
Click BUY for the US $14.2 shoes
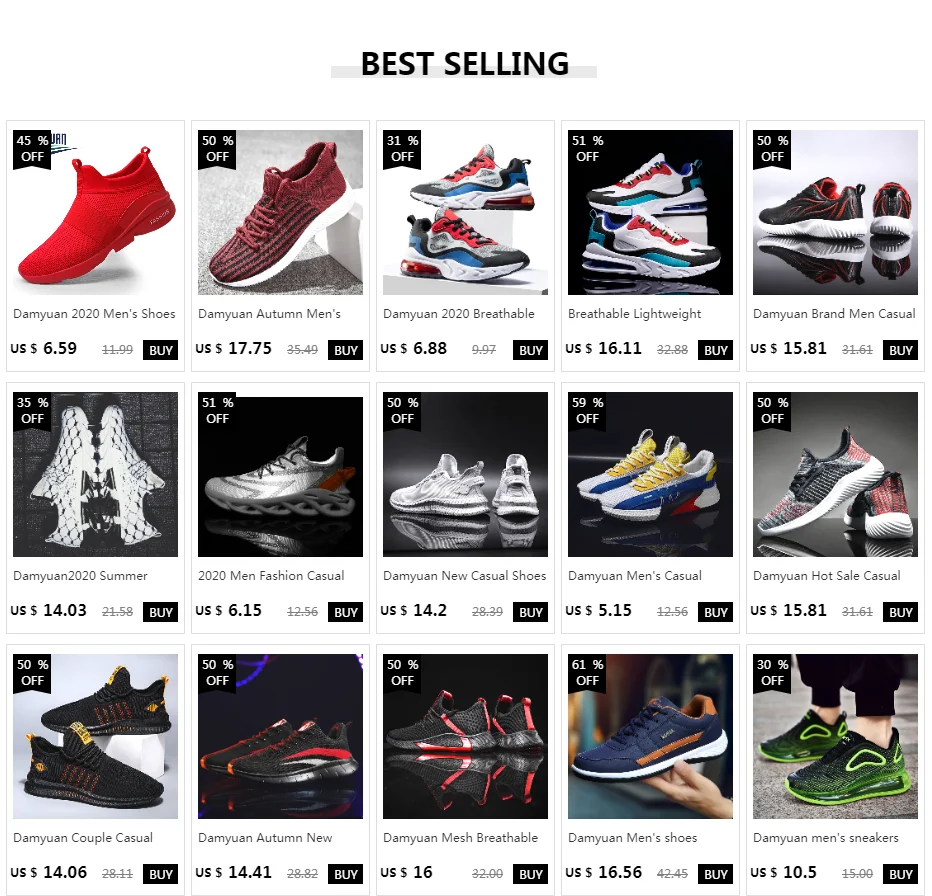coord(530,612)
